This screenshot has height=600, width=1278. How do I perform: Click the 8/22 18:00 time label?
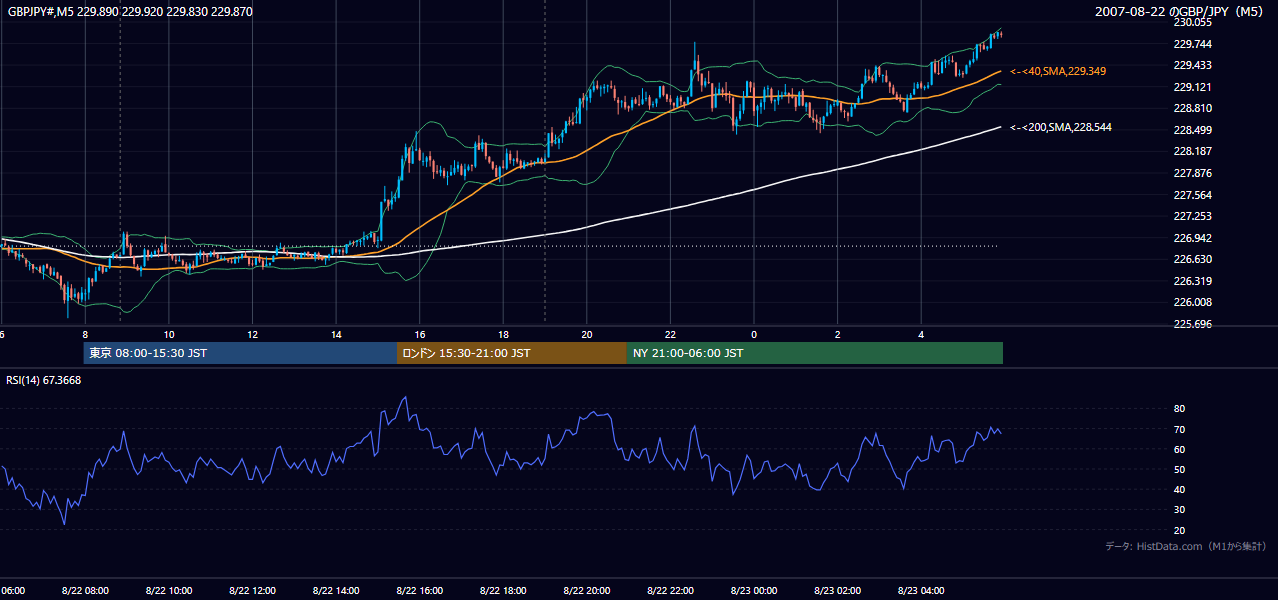pos(503,591)
